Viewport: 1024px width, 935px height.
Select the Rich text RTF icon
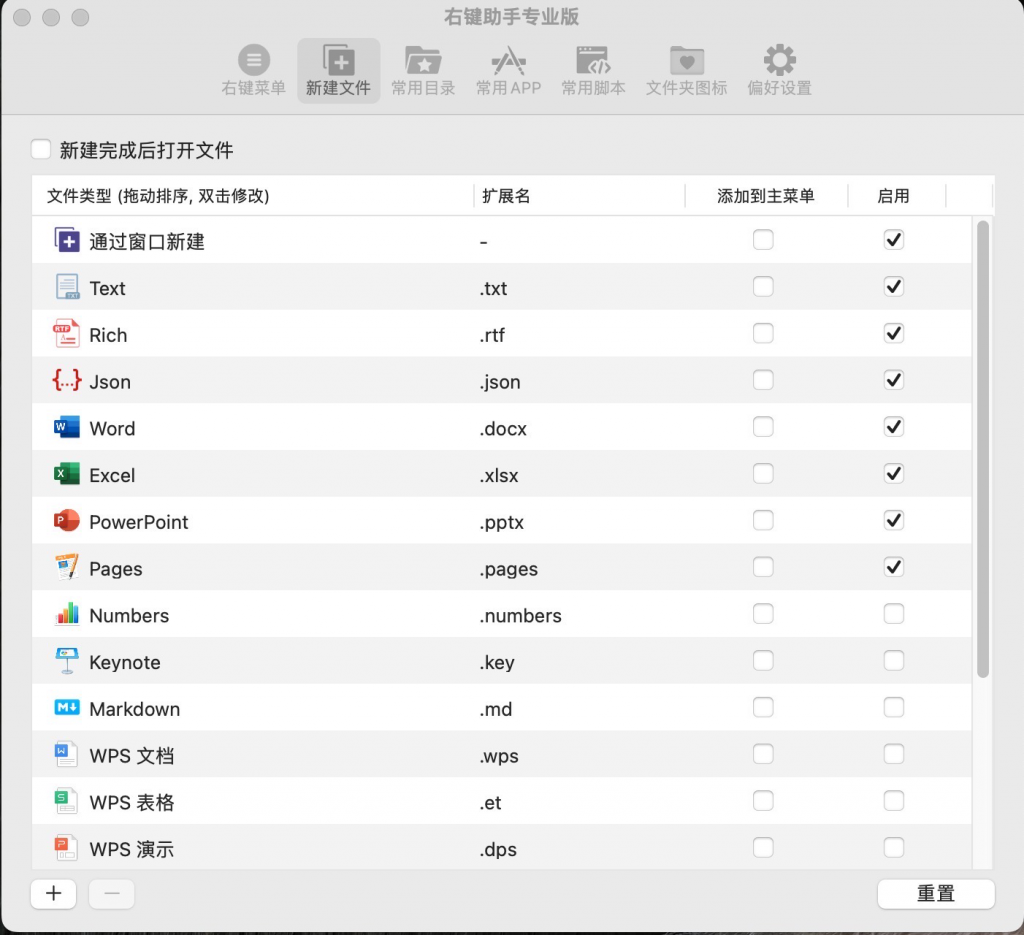(66, 334)
